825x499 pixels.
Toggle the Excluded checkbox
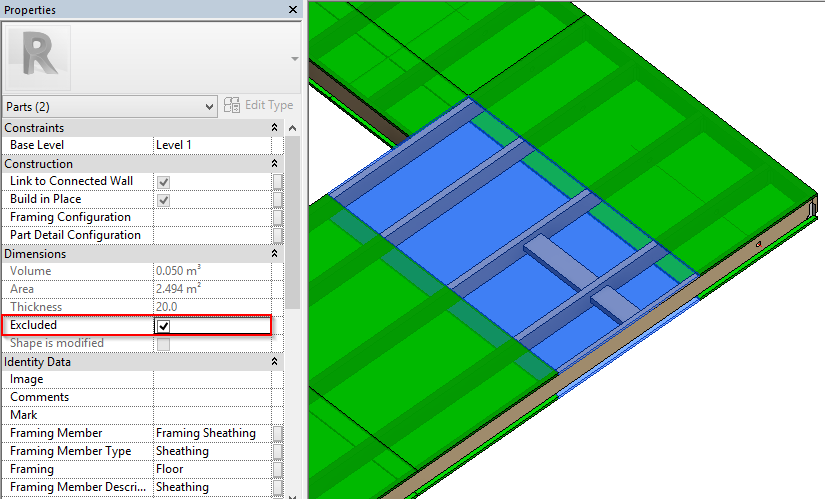(x=163, y=326)
